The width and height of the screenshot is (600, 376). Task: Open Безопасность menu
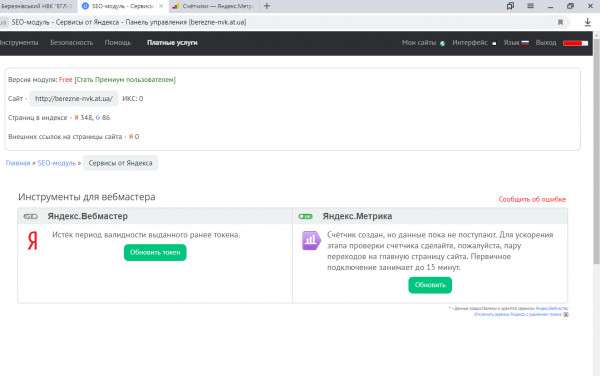[x=72, y=43]
